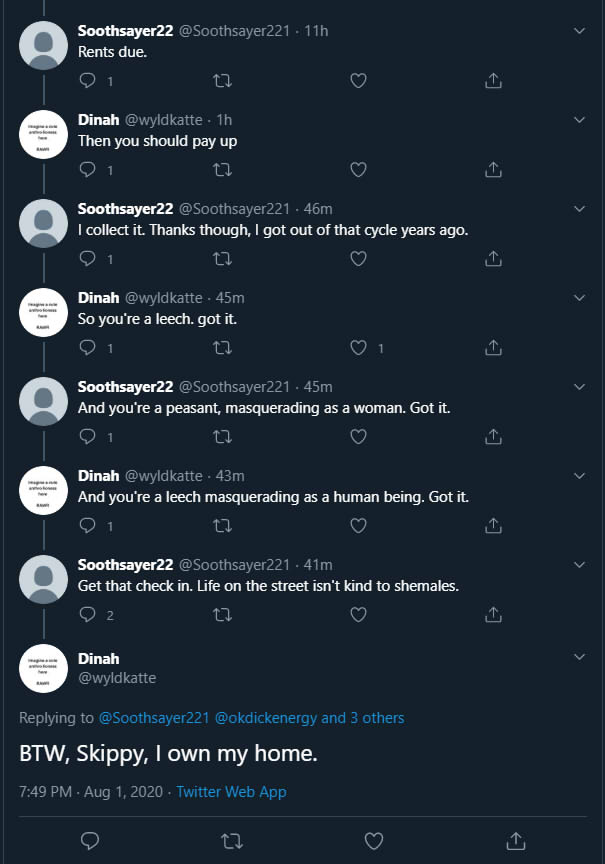Open Dinah's profile avatar on main tweet

(44, 668)
